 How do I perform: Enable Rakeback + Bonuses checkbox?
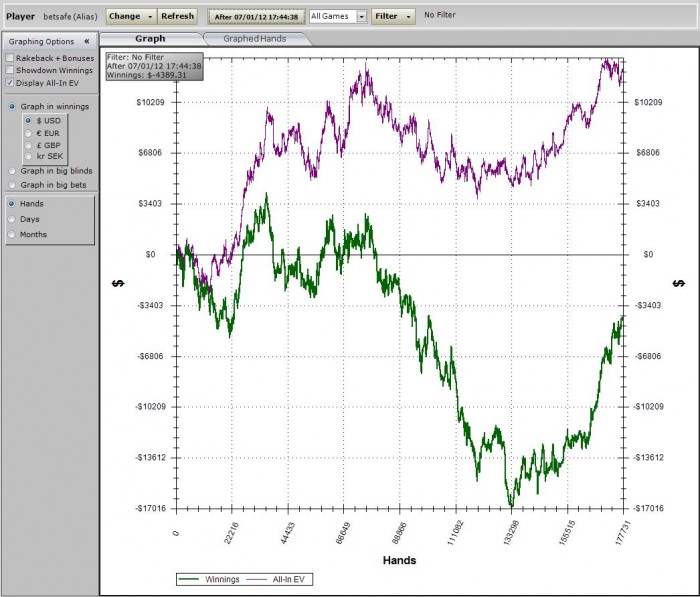click(9, 58)
